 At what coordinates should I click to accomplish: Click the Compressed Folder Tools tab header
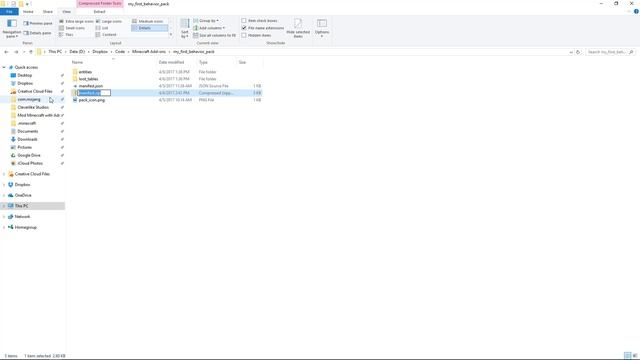click(100, 3)
